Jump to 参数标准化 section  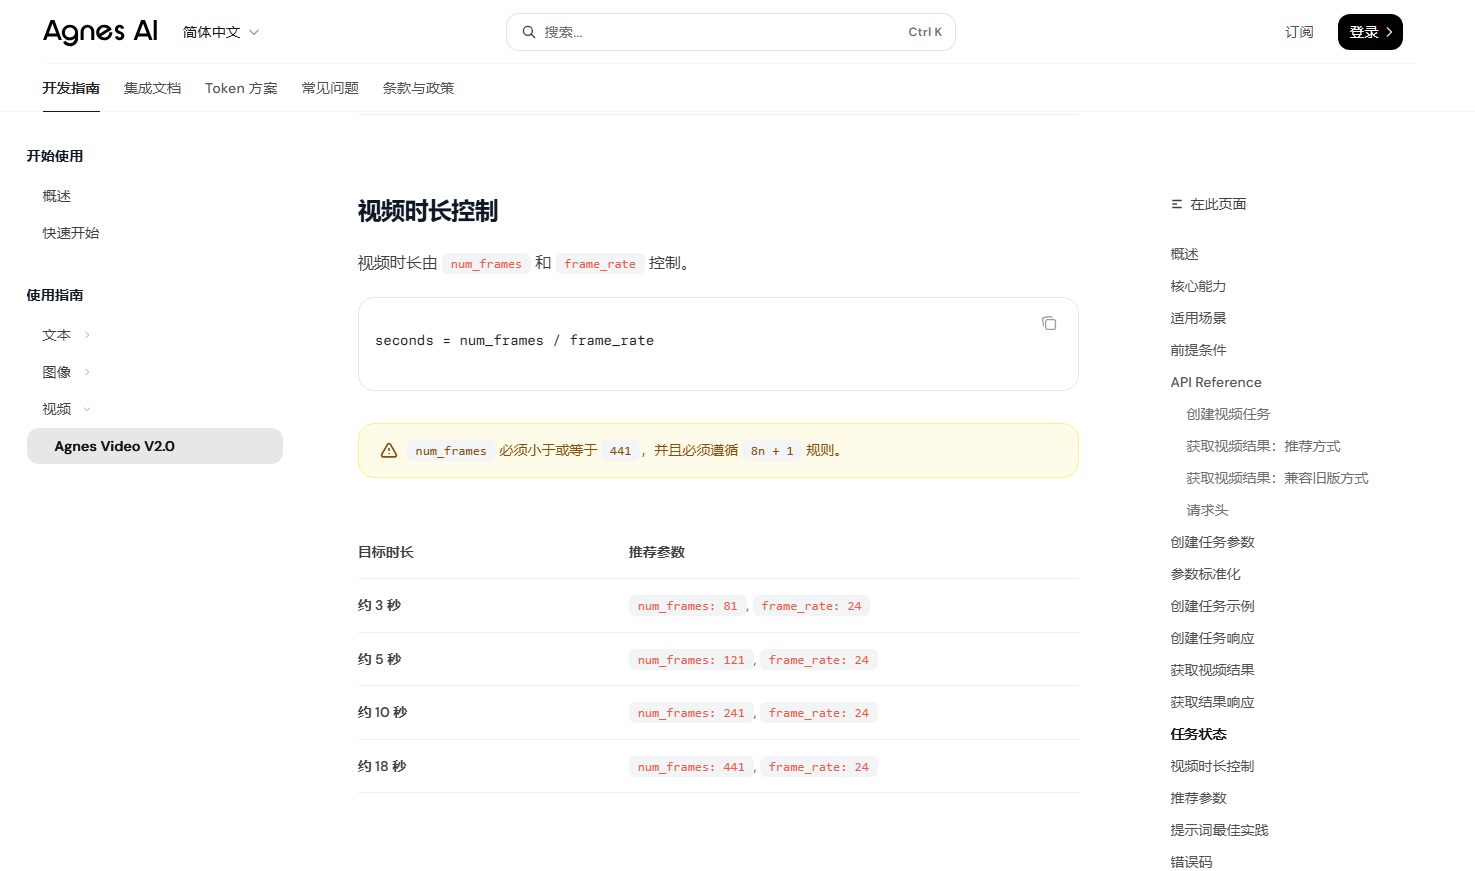point(1205,574)
